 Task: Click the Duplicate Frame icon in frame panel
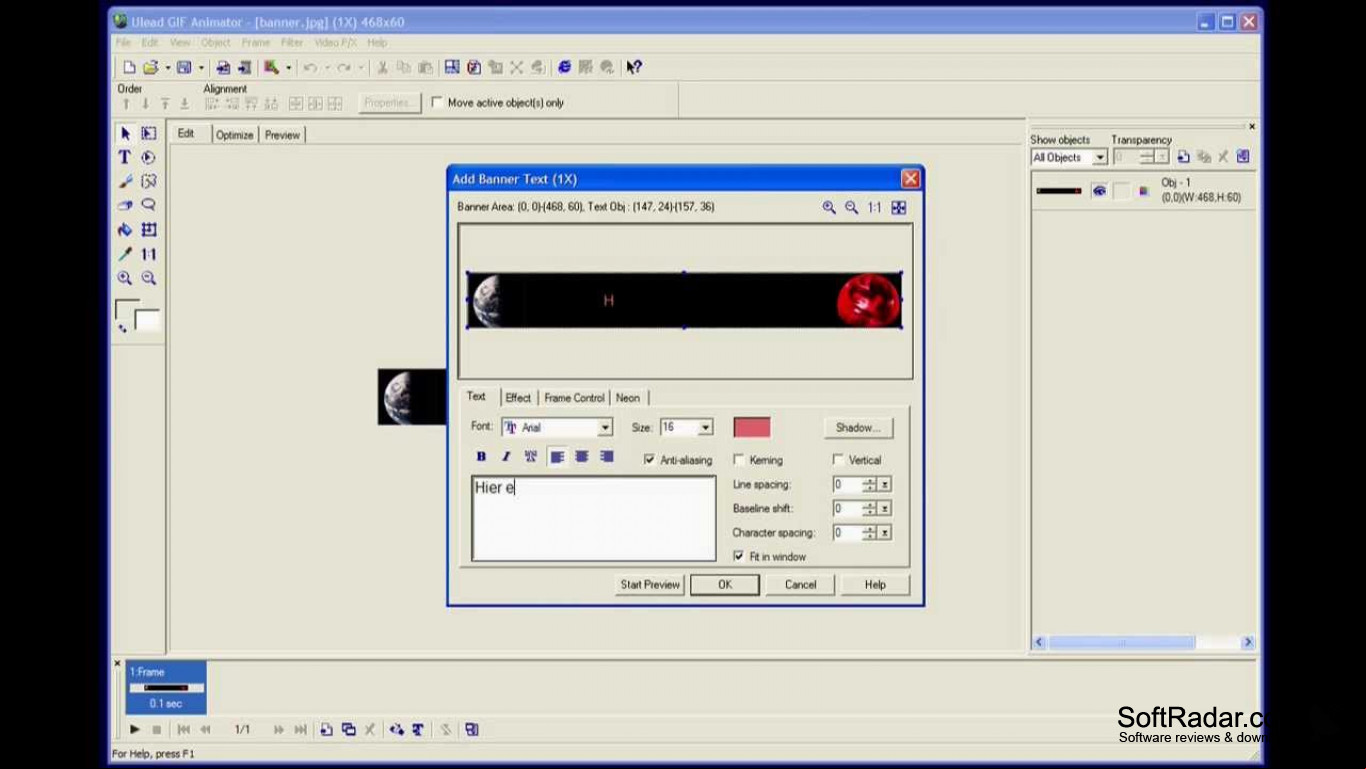(348, 730)
